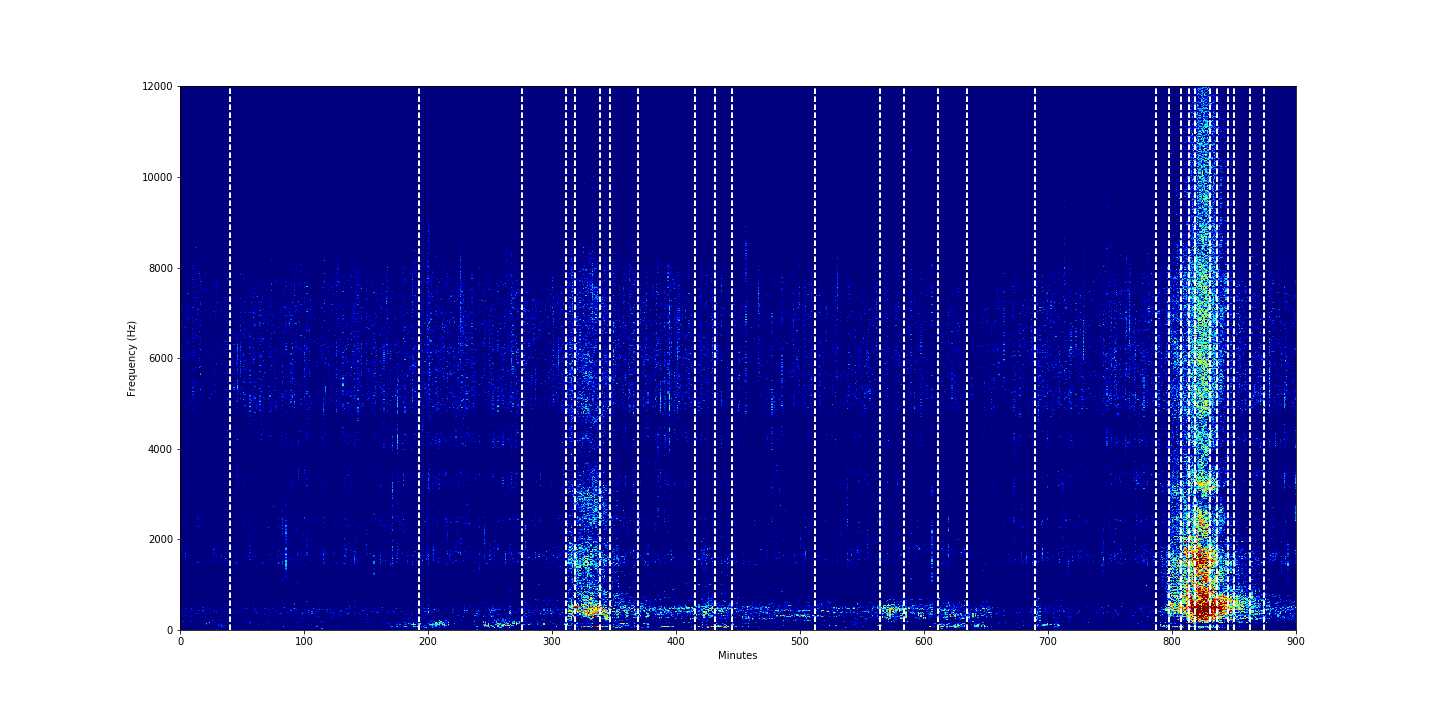Select the 300 tick label on the Minutes axis

tap(552, 641)
